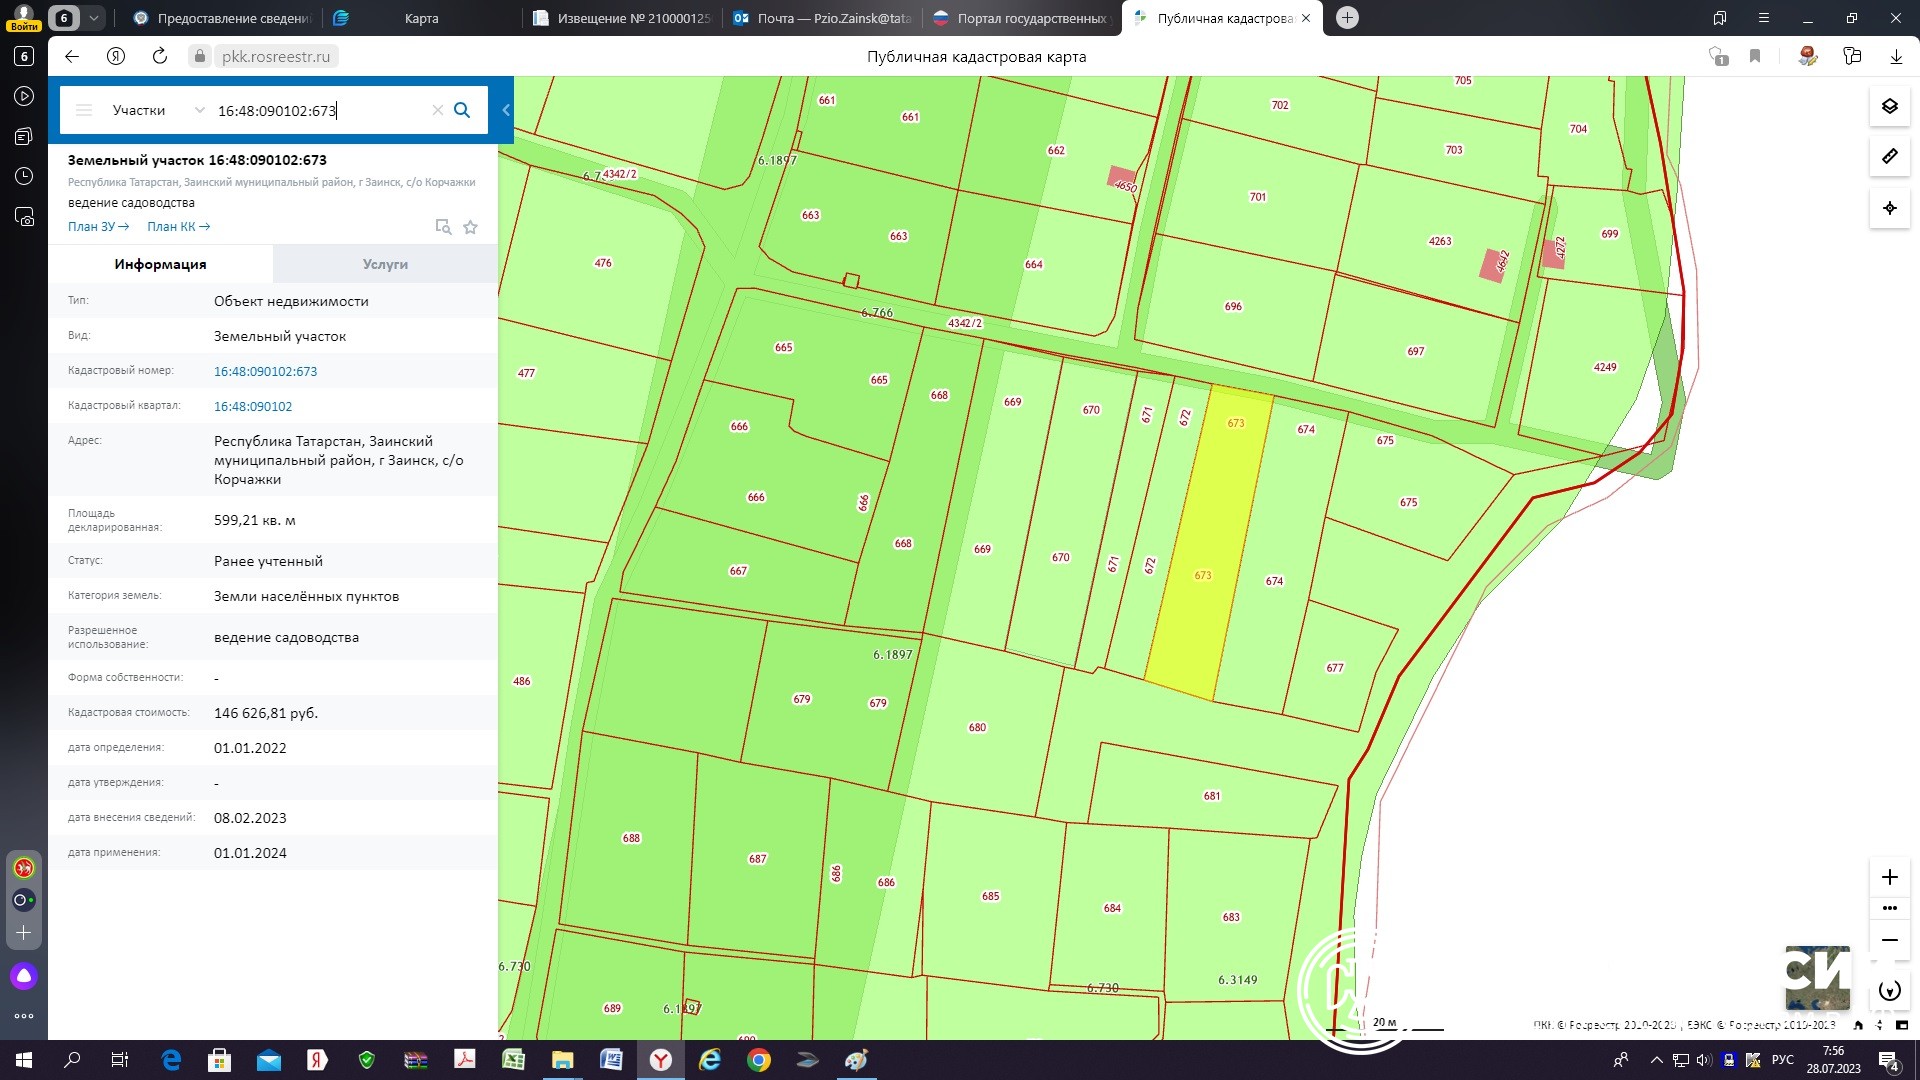
Task: Open WinRAR from the taskbar
Action: (x=416, y=1060)
